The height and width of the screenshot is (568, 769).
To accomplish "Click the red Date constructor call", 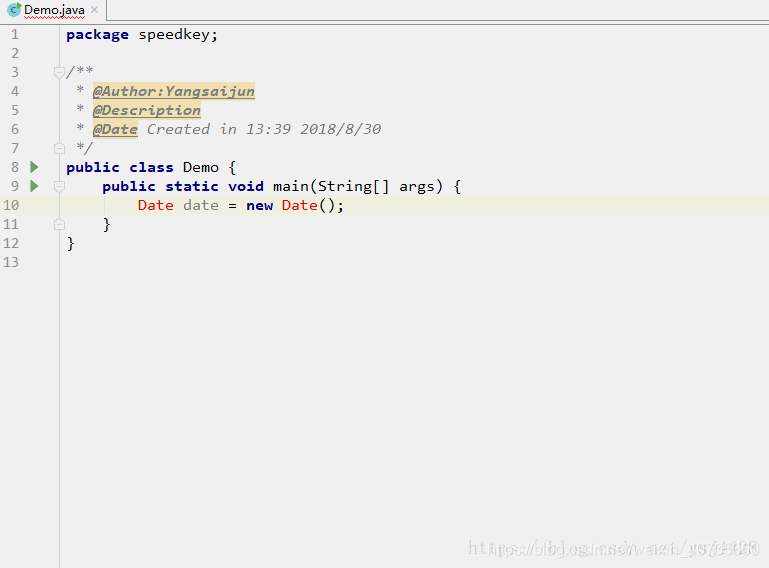I will (x=299, y=206).
